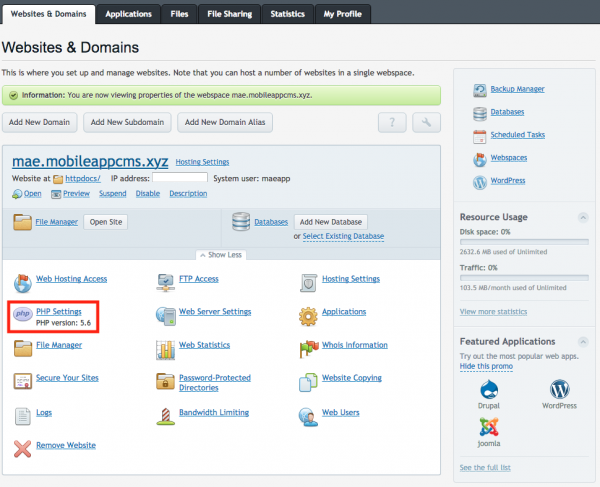
Task: Switch to the Applications tab
Action: [x=128, y=14]
